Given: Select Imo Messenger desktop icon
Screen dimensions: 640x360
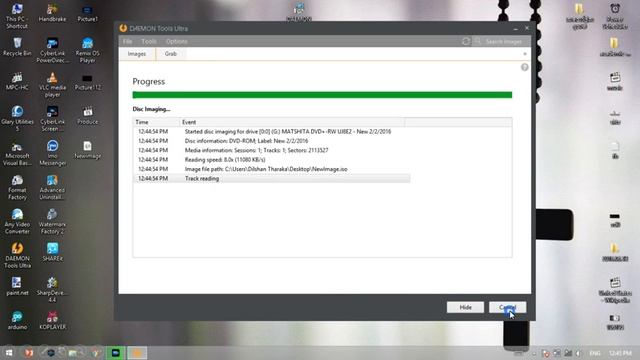Looking at the screenshot, I should pyautogui.click(x=52, y=153).
